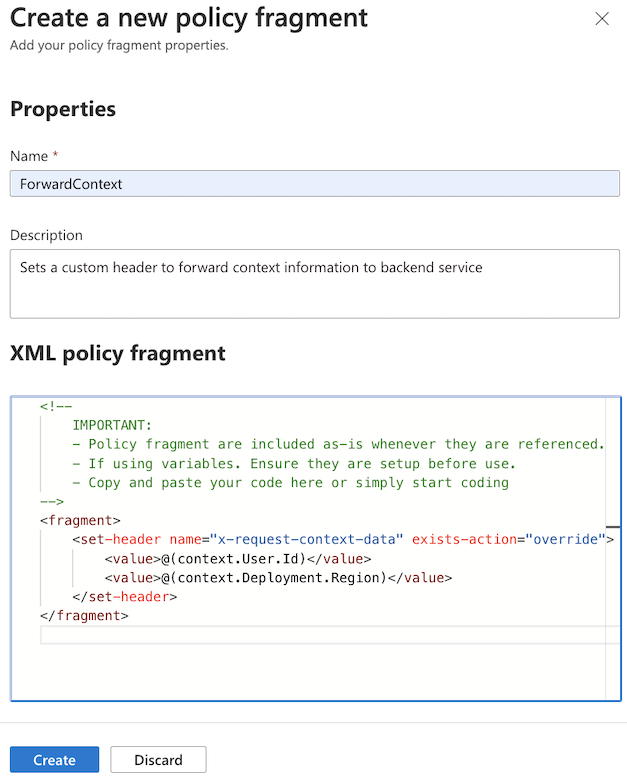Click the 'Copy and paste your code' comment line
This screenshot has width=627, height=777.
click(290, 482)
